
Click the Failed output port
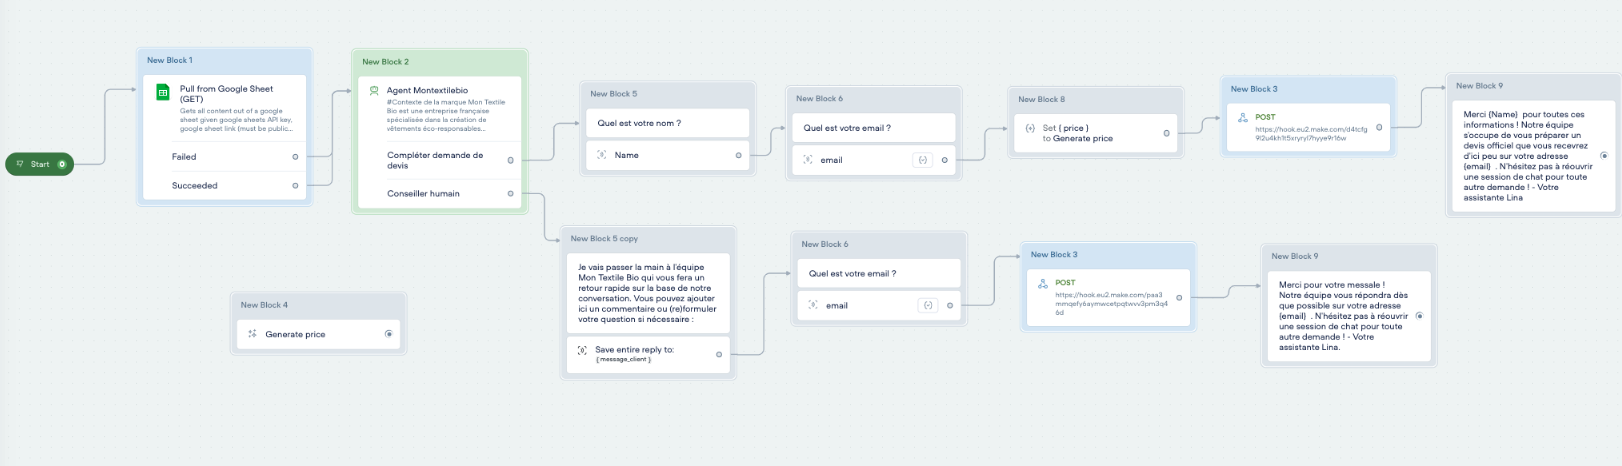(295, 157)
